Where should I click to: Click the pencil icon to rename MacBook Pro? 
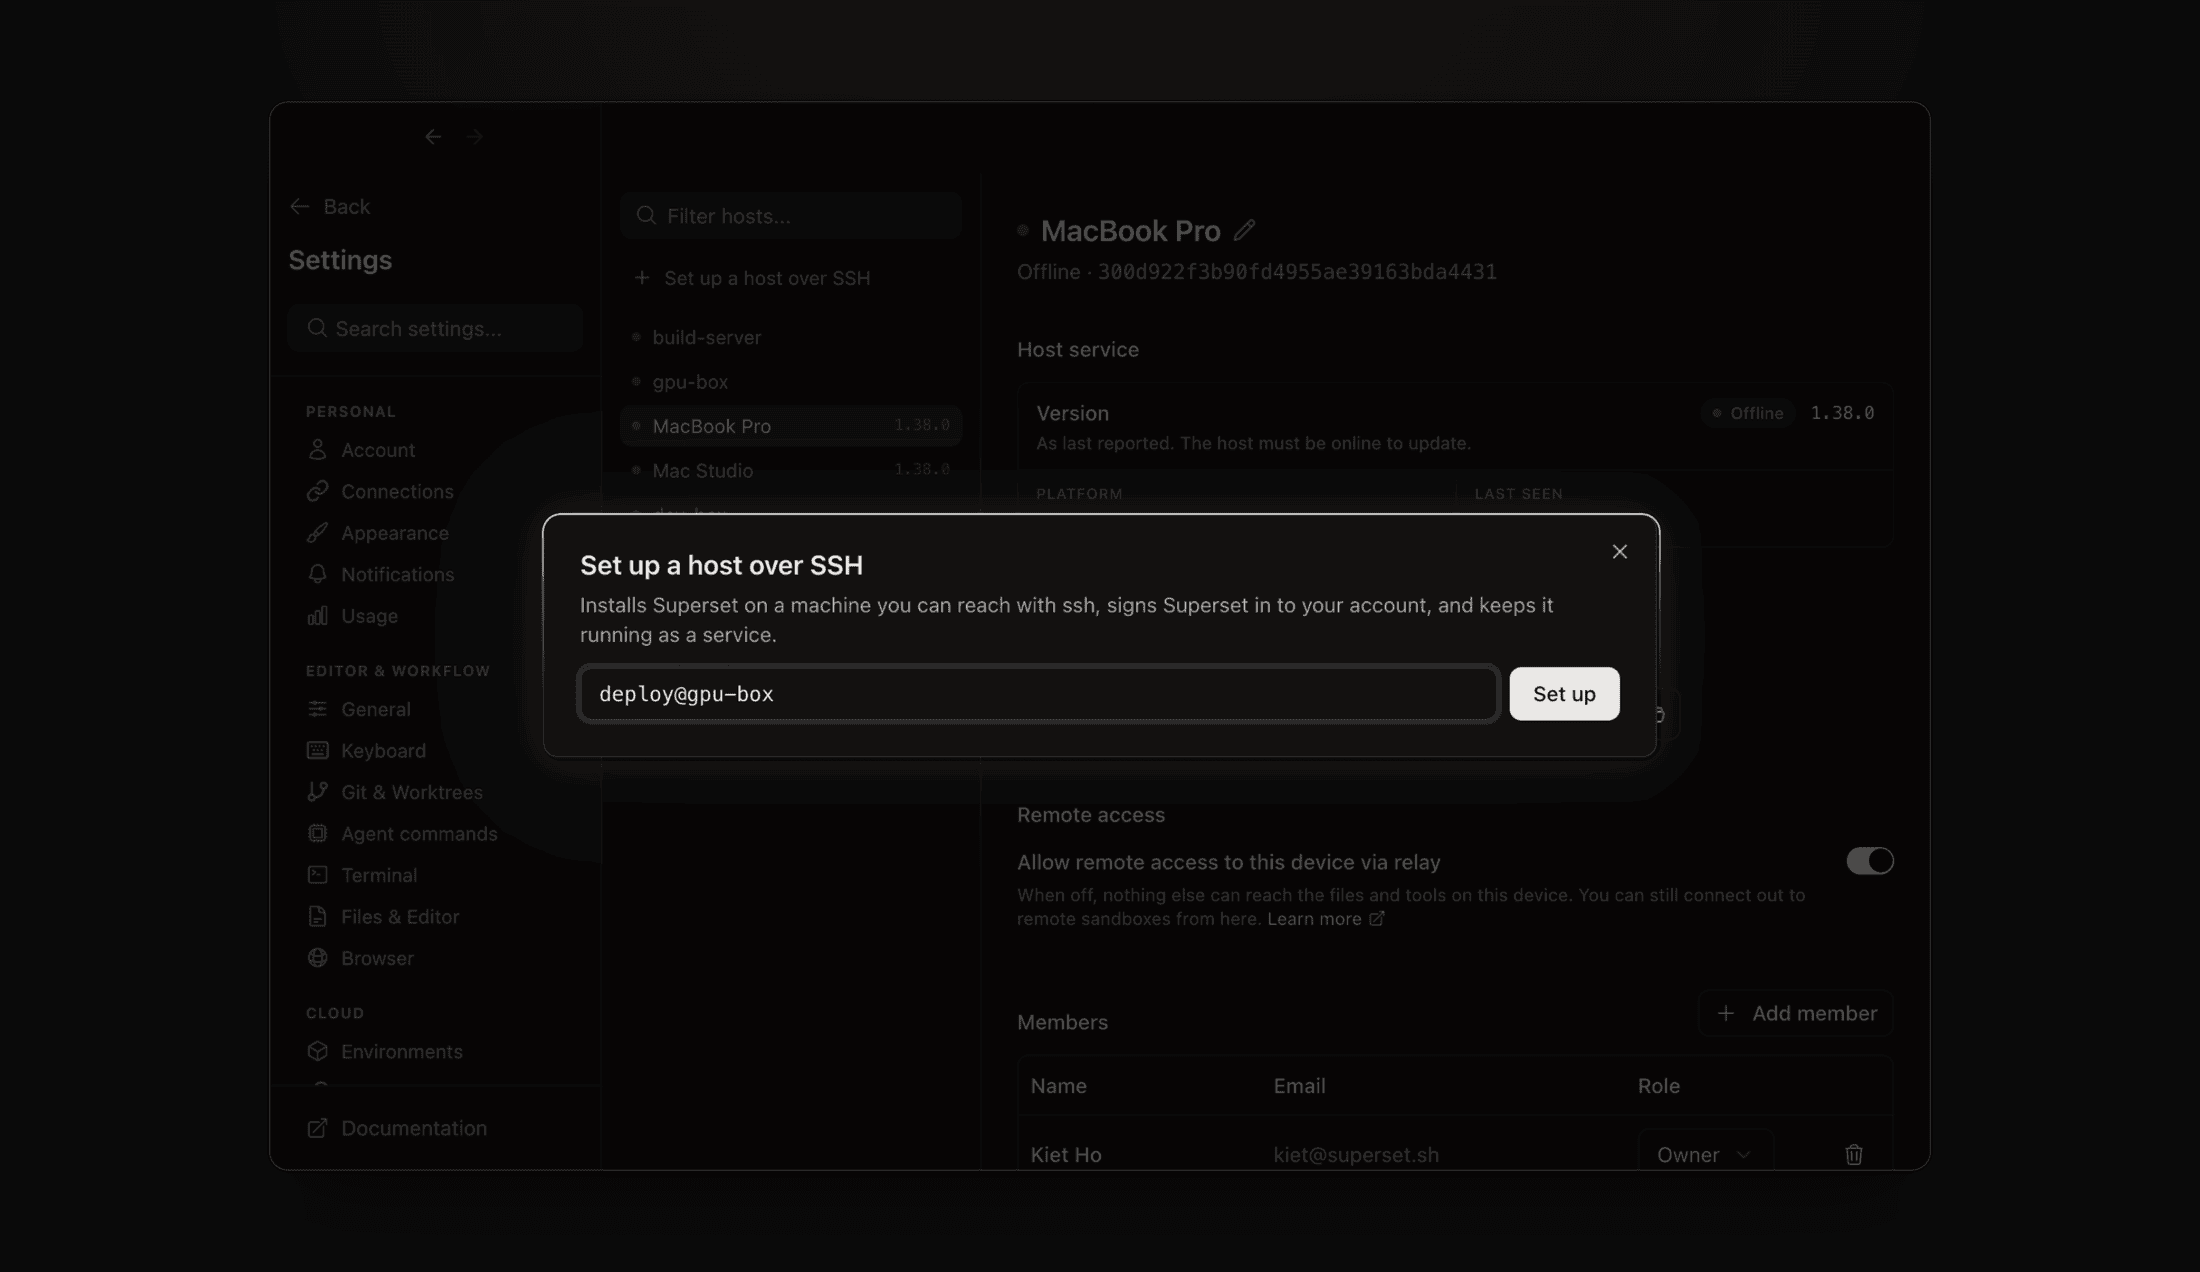click(x=1244, y=231)
